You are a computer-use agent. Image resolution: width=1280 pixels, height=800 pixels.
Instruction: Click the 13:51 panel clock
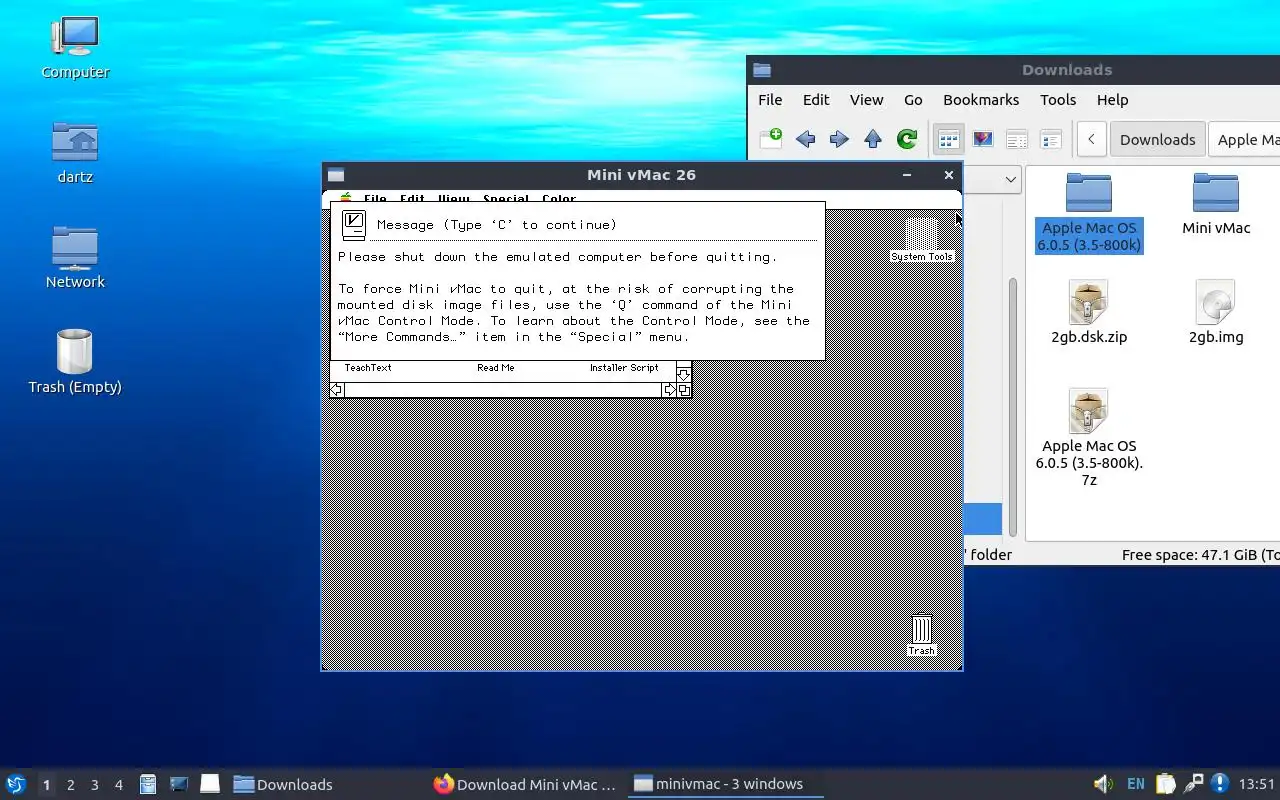click(1256, 785)
